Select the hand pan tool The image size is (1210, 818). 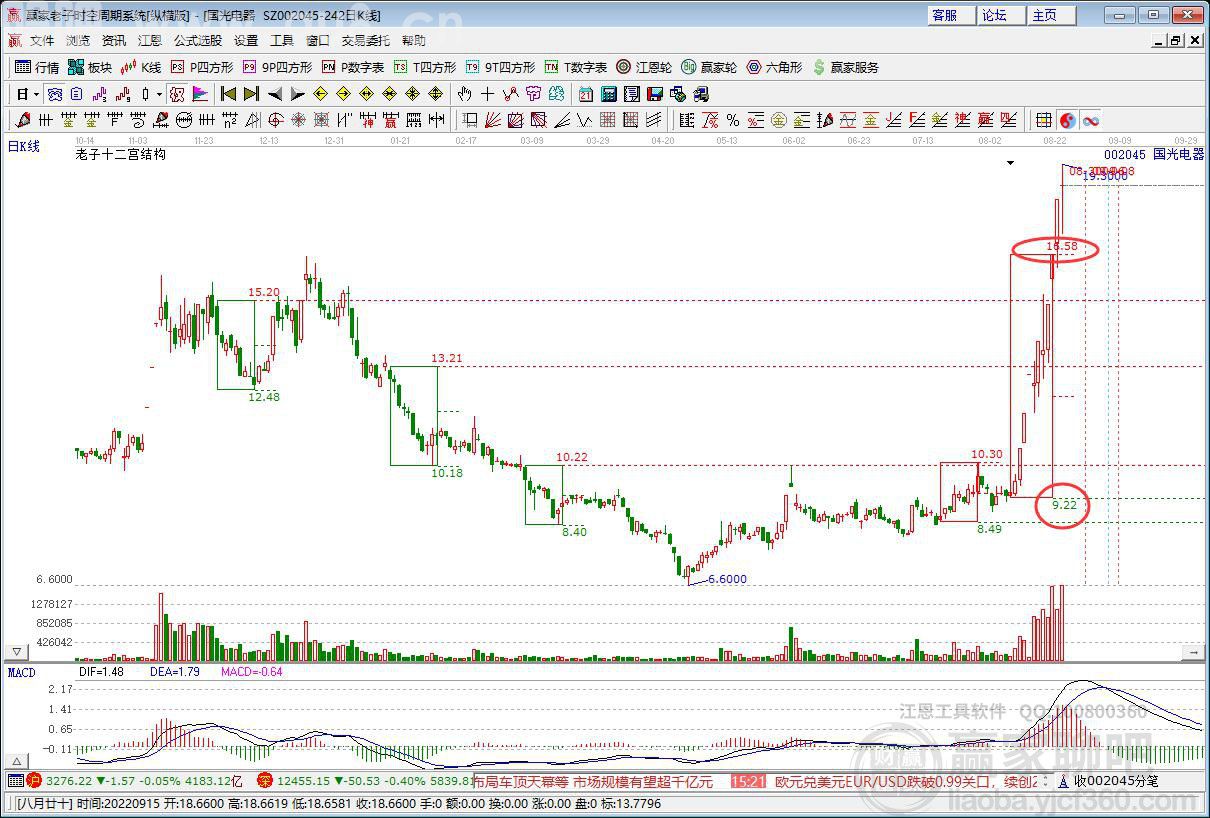(464, 94)
